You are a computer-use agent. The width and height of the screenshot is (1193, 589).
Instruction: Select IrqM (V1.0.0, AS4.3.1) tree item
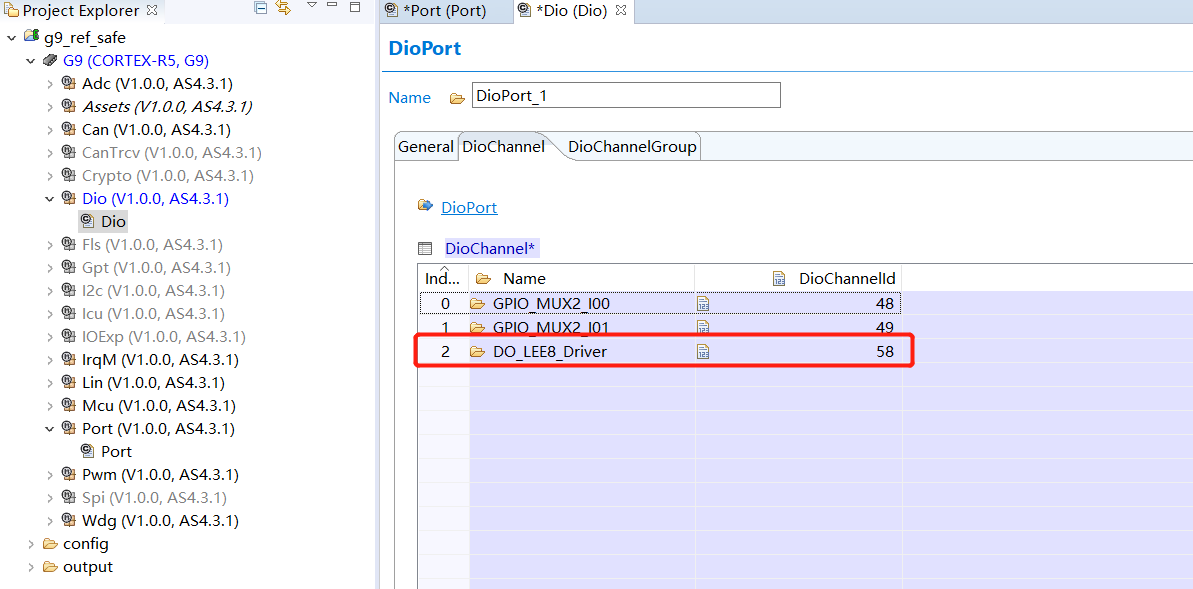[x=161, y=359]
